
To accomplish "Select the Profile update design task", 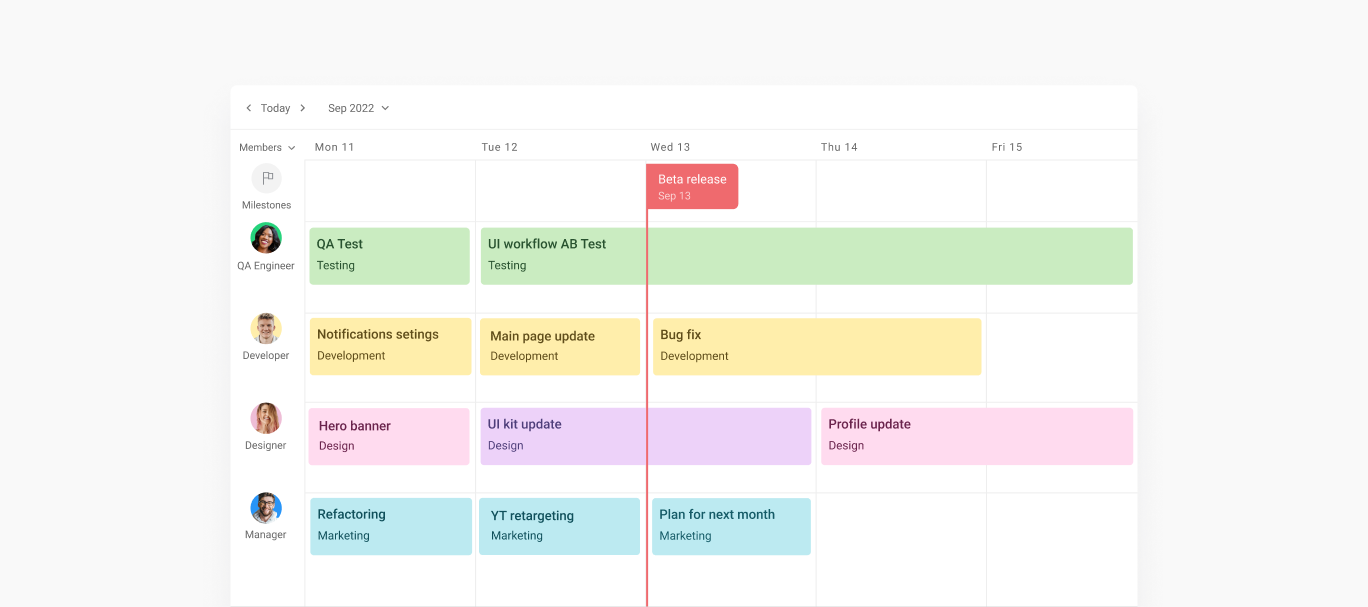I will (x=976, y=436).
